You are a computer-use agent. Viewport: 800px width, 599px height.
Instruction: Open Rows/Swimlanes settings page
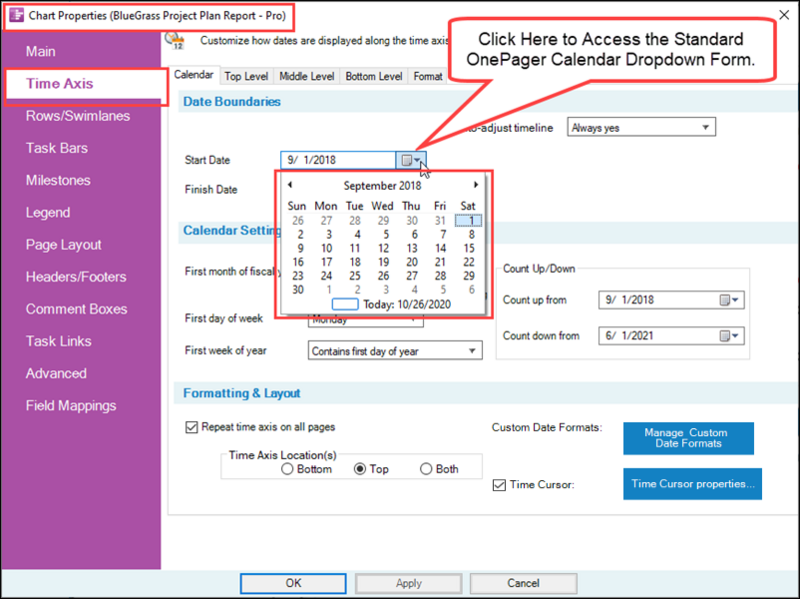point(78,116)
